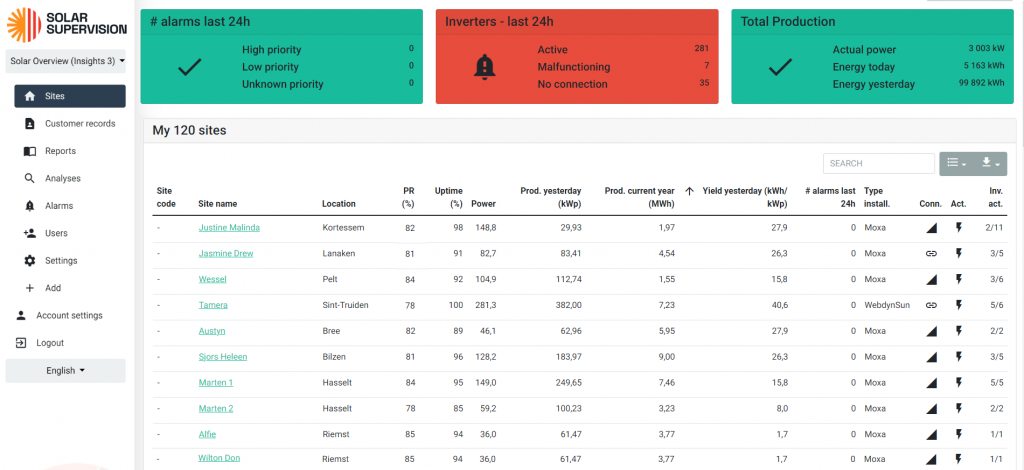Click the bell icon in Inverters card

tap(485, 67)
